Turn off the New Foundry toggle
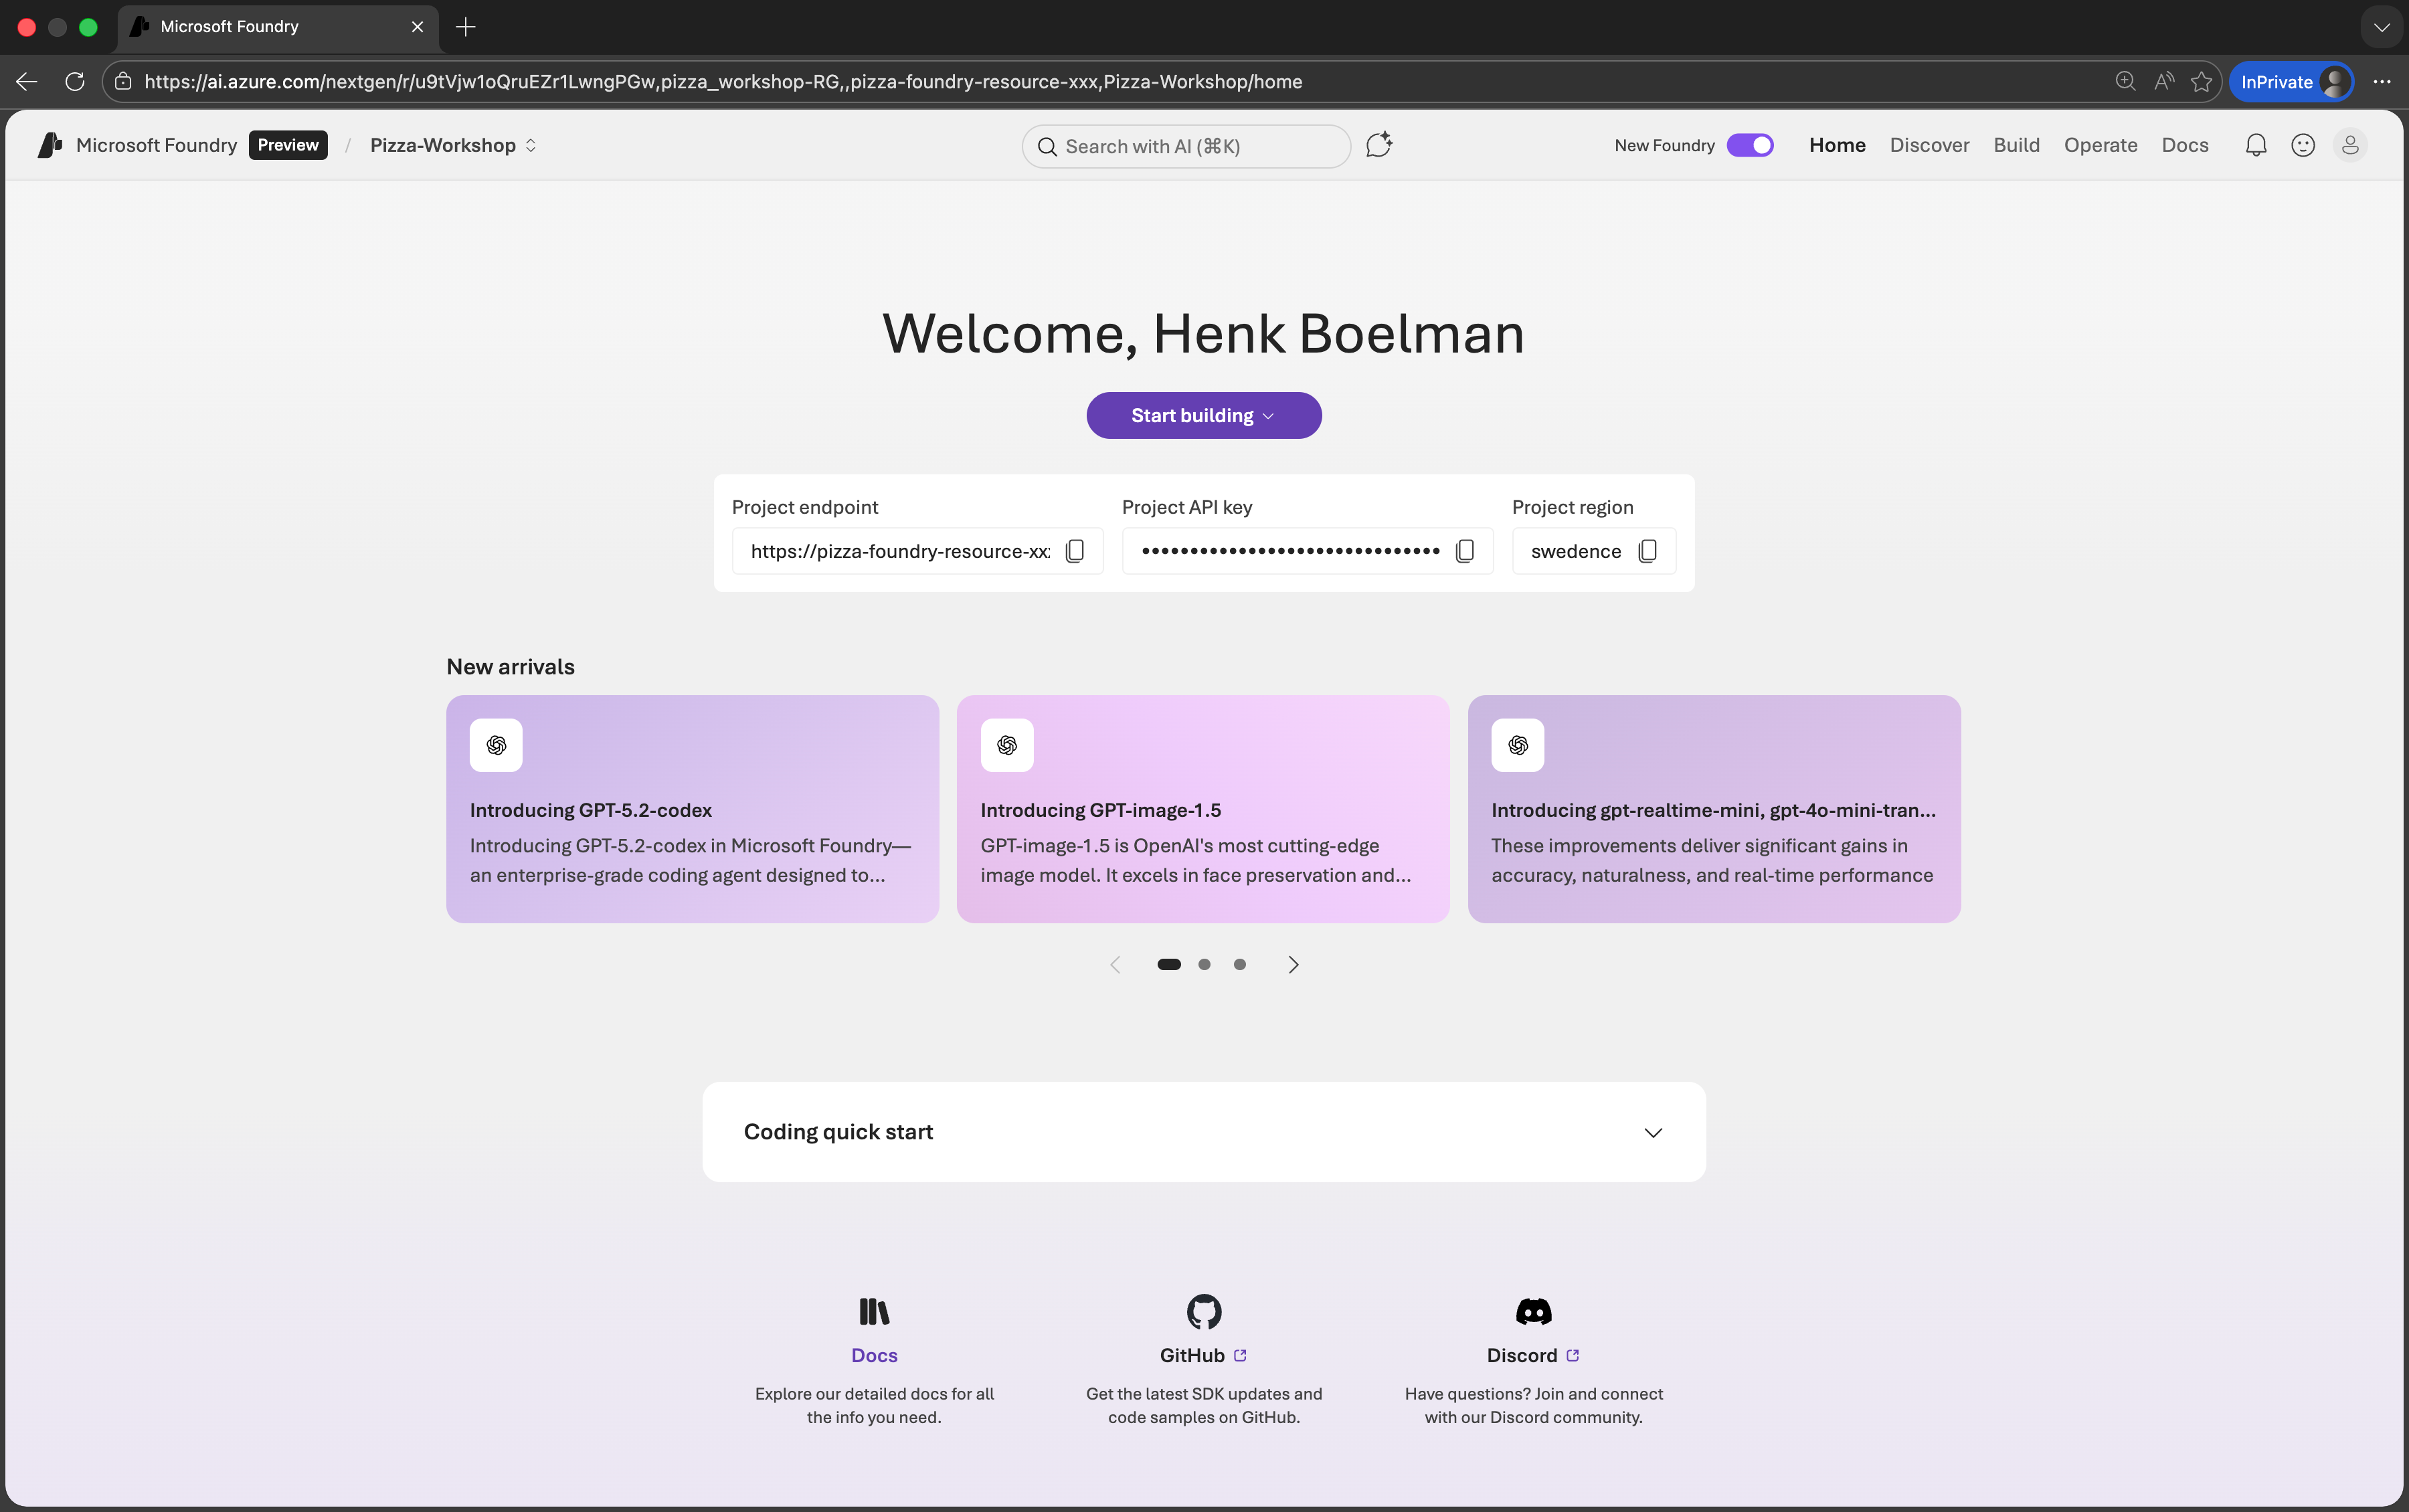 (1750, 145)
